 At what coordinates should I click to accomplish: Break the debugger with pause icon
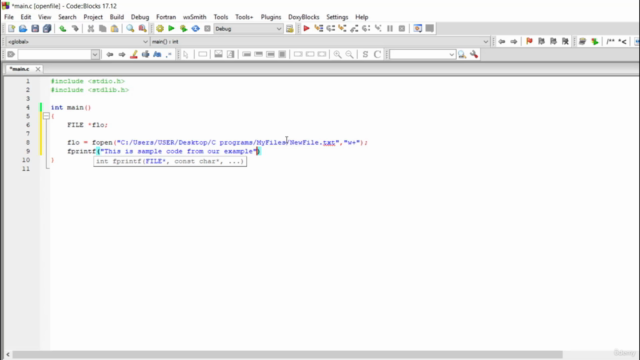[390, 29]
